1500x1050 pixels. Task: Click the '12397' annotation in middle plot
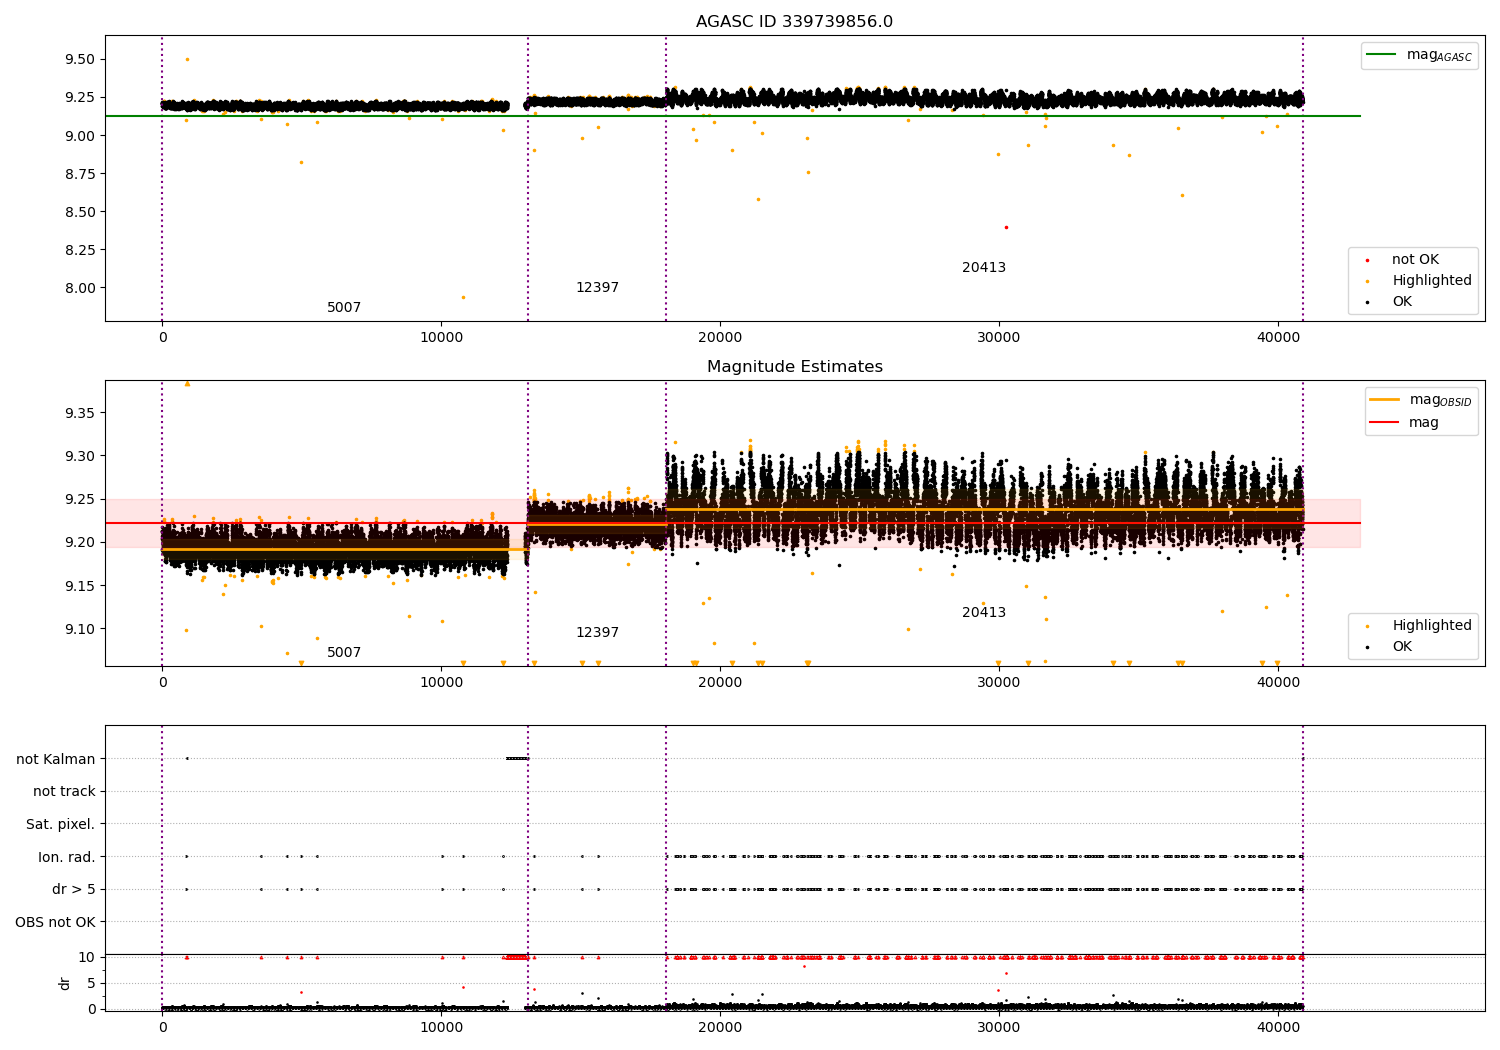(597, 633)
